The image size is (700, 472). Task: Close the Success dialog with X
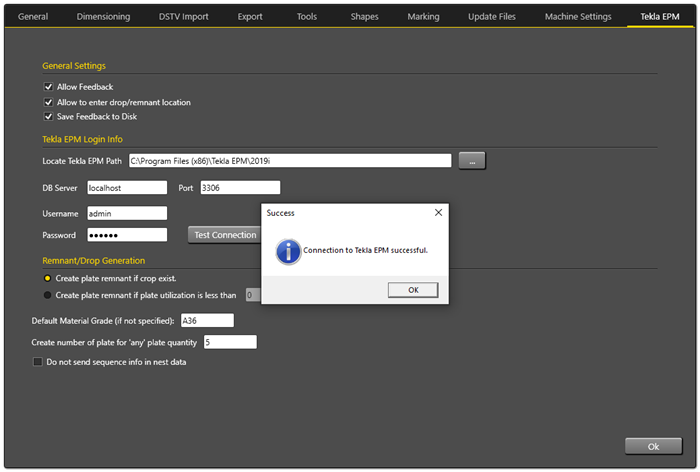(438, 213)
